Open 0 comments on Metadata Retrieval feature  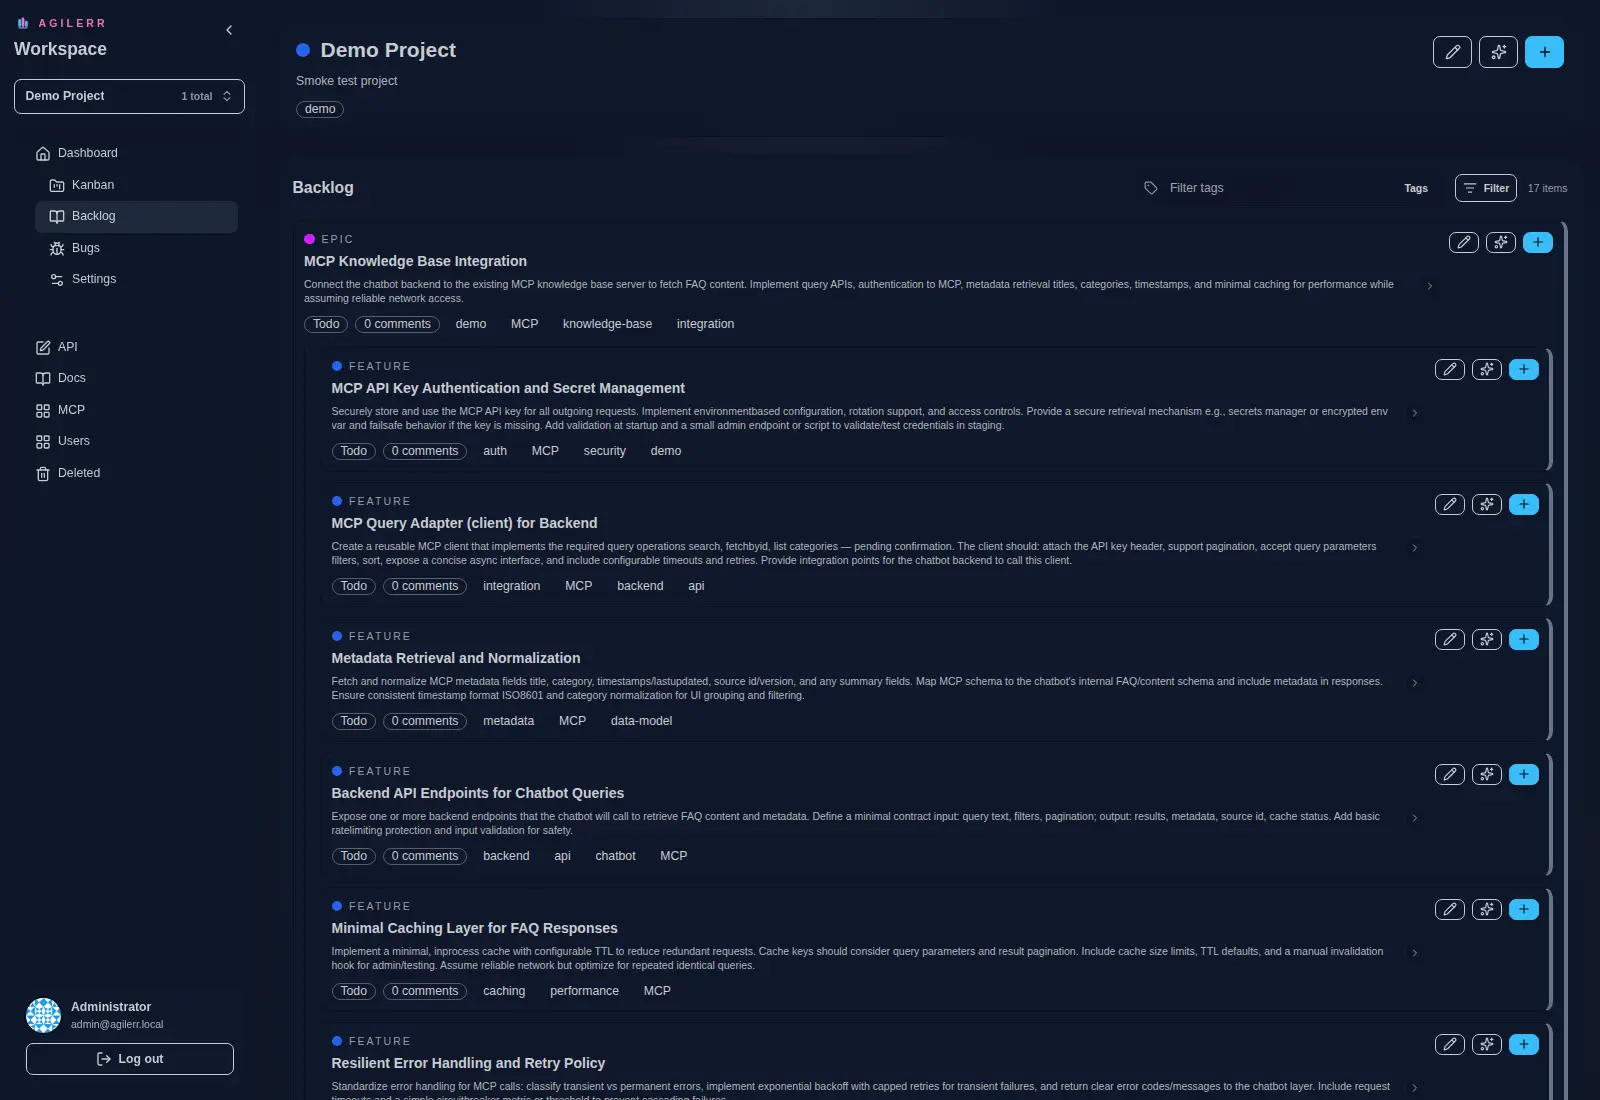coord(424,721)
